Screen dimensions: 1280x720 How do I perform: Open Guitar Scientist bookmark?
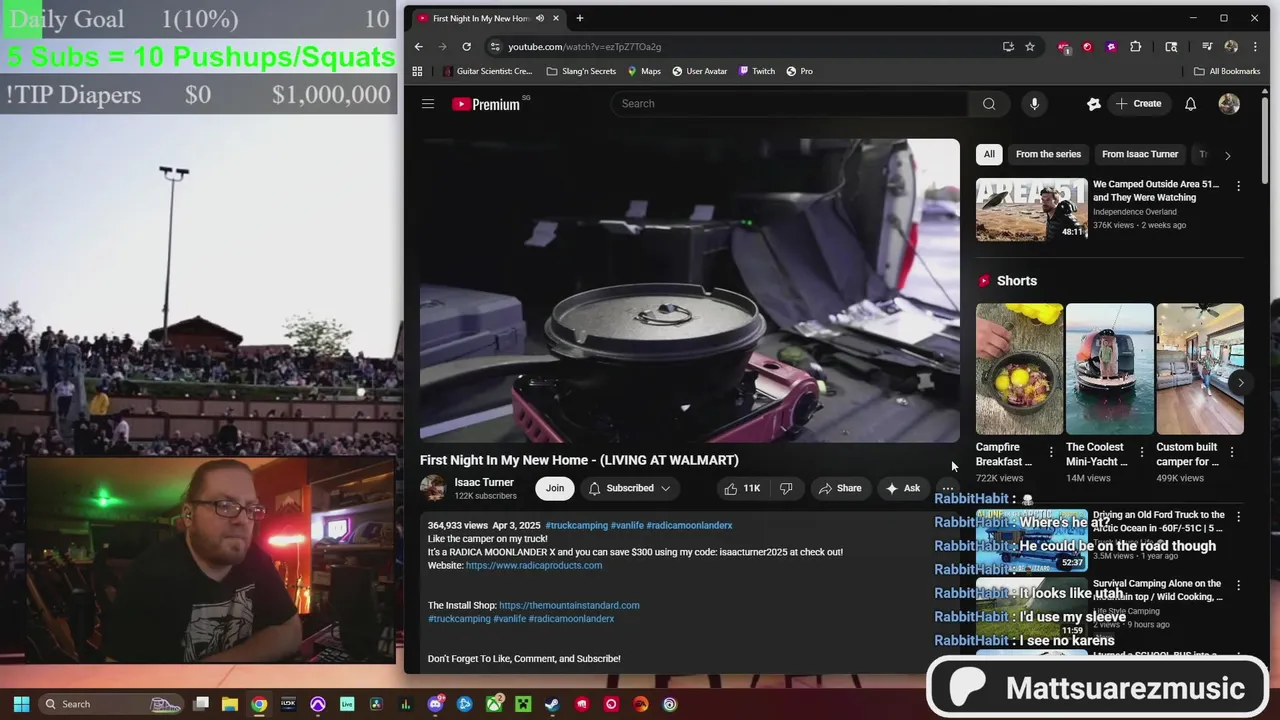click(487, 71)
